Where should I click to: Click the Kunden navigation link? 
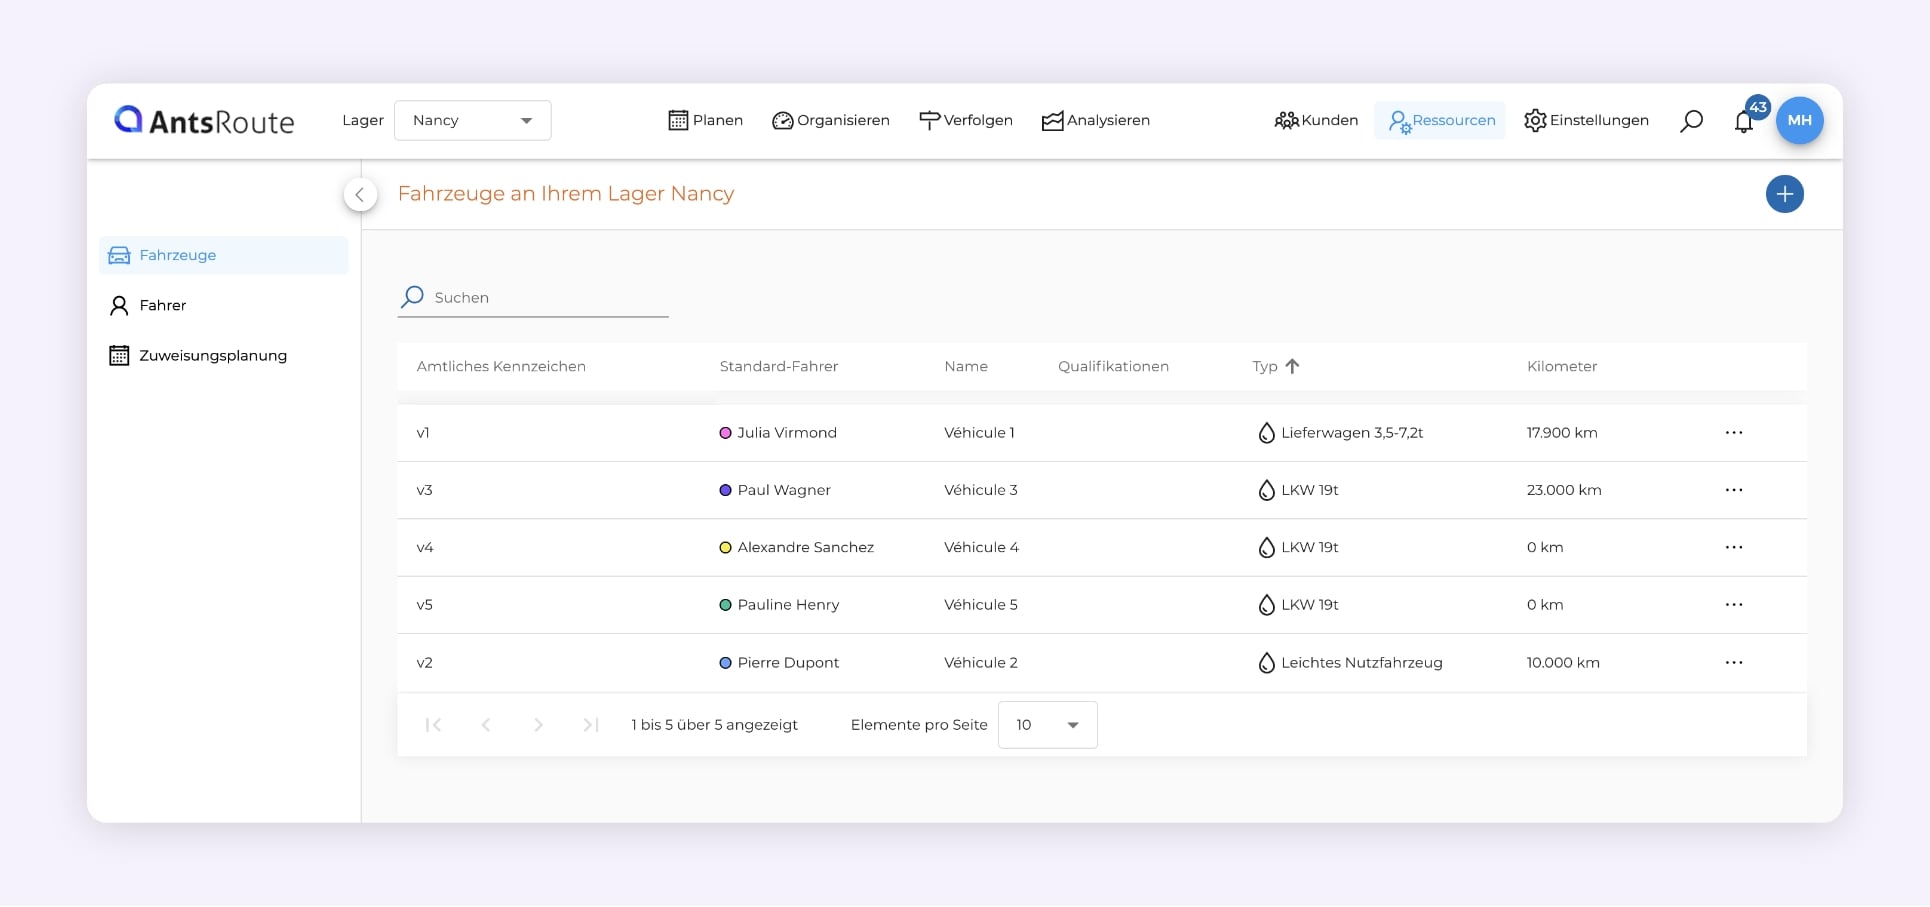1316,121
